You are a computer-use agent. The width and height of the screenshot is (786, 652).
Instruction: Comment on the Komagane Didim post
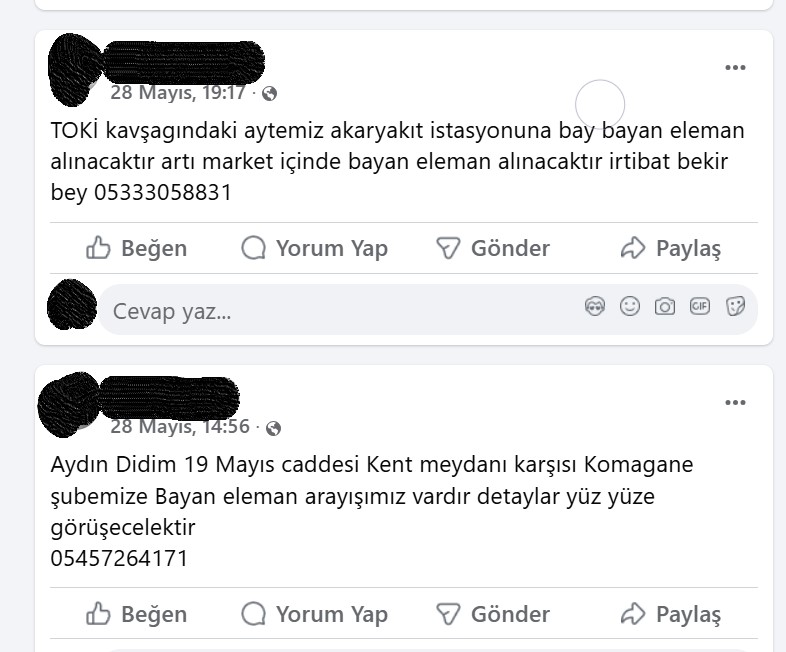(x=314, y=614)
